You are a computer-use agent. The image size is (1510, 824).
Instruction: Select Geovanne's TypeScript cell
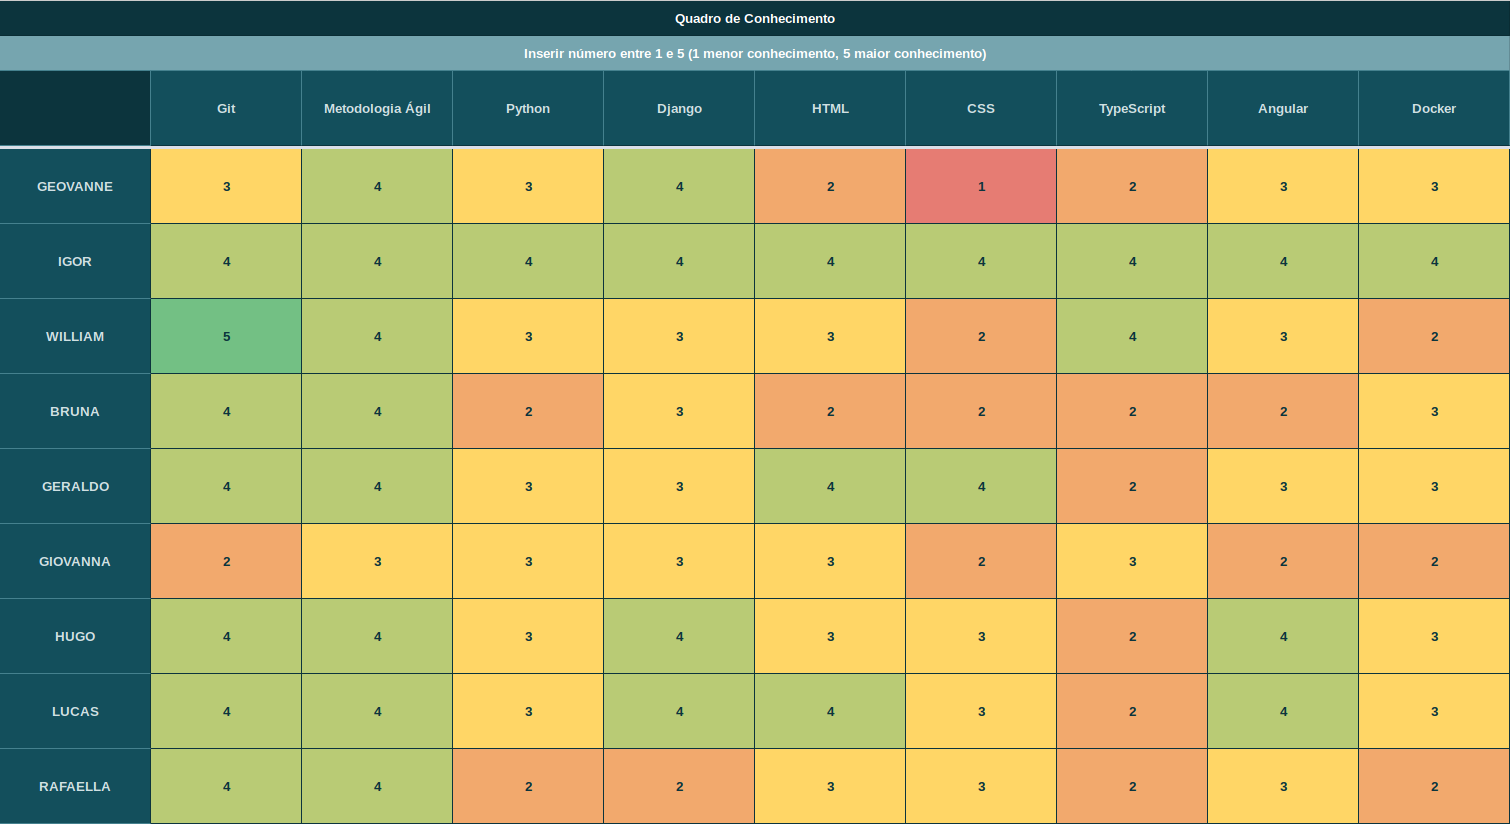coord(1132,186)
